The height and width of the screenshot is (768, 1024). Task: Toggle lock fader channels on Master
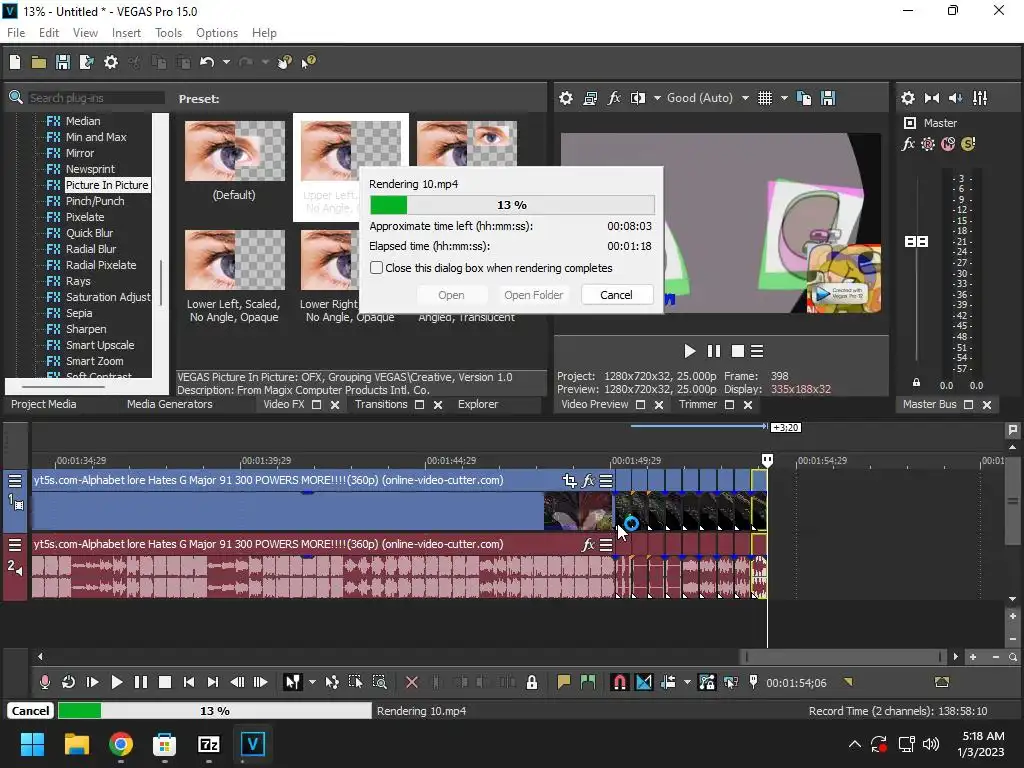[x=916, y=382]
